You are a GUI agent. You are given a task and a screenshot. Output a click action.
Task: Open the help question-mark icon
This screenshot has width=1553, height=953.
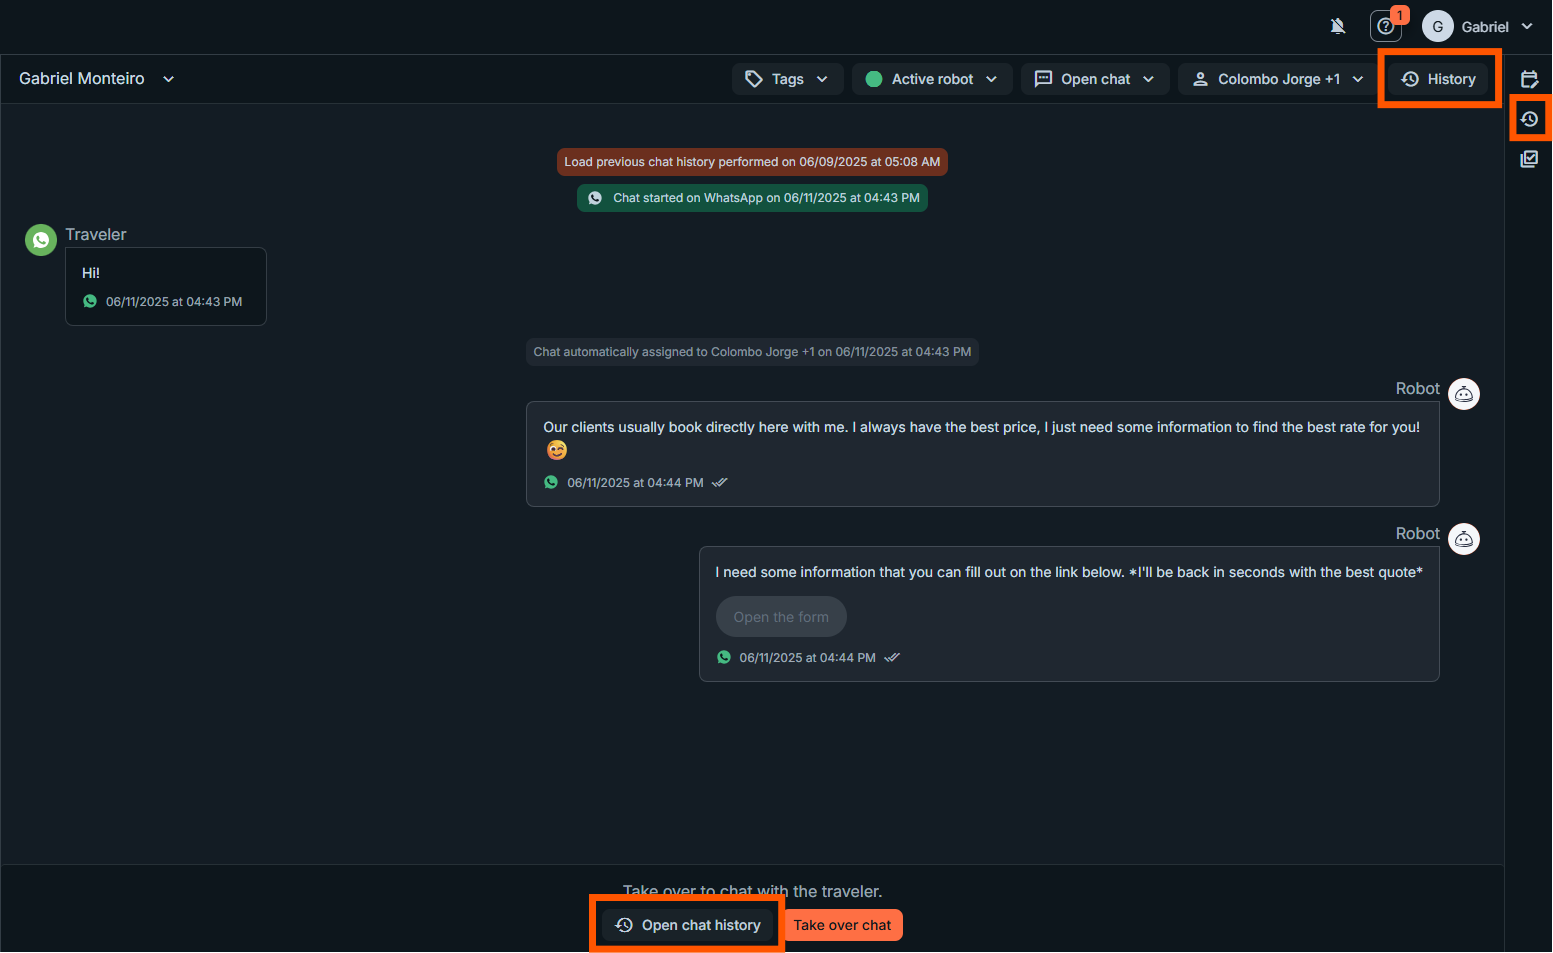tap(1385, 26)
